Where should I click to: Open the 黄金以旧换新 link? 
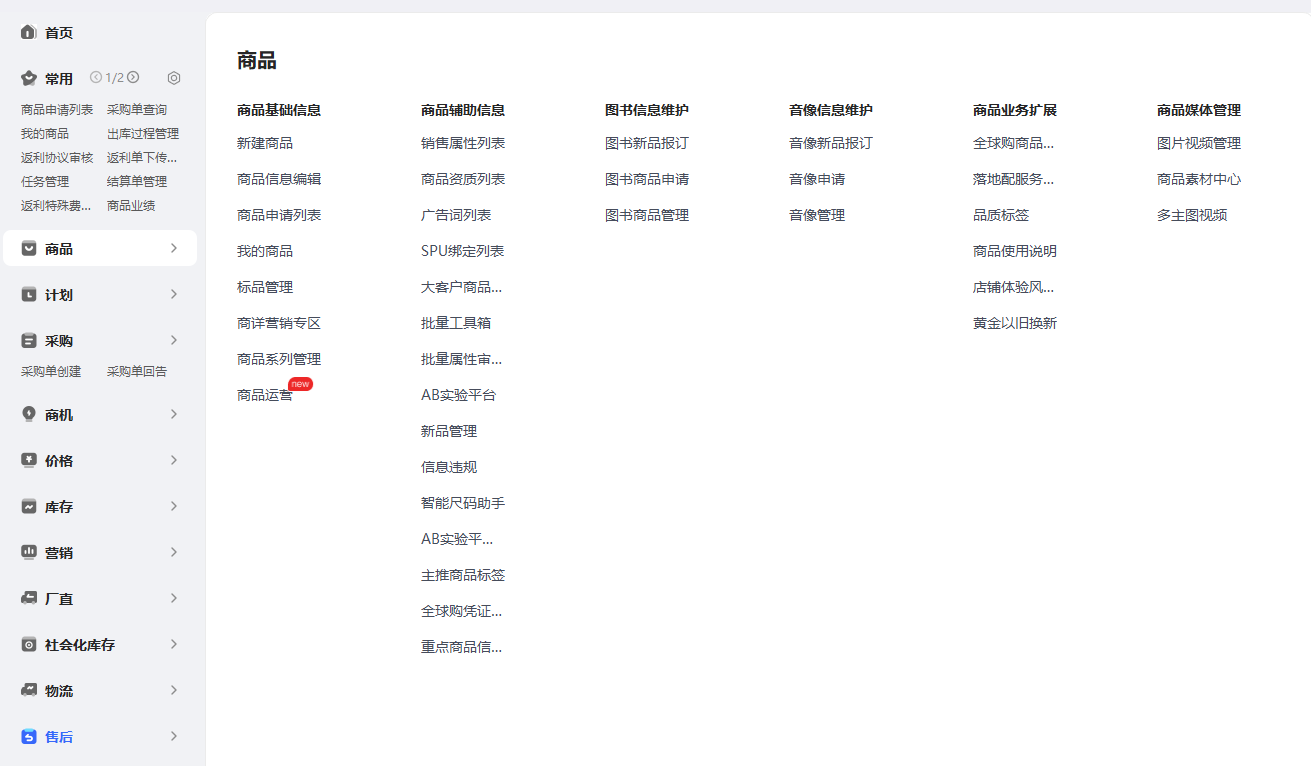tap(1014, 323)
